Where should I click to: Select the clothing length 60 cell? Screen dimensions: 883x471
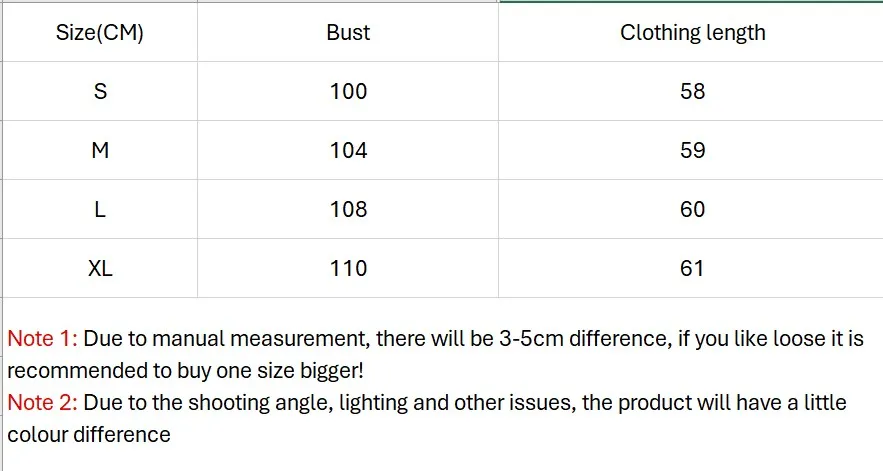click(x=691, y=210)
